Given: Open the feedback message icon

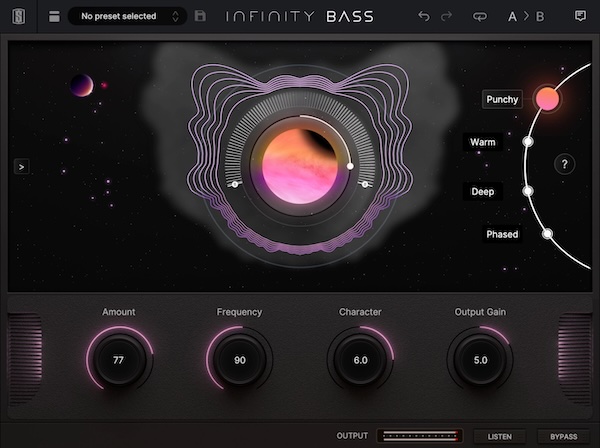Looking at the screenshot, I should [580, 16].
